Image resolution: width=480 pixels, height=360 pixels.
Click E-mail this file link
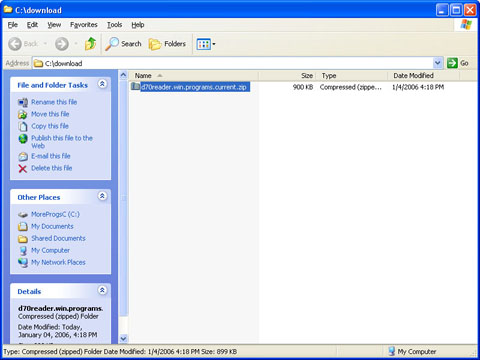coord(51,156)
